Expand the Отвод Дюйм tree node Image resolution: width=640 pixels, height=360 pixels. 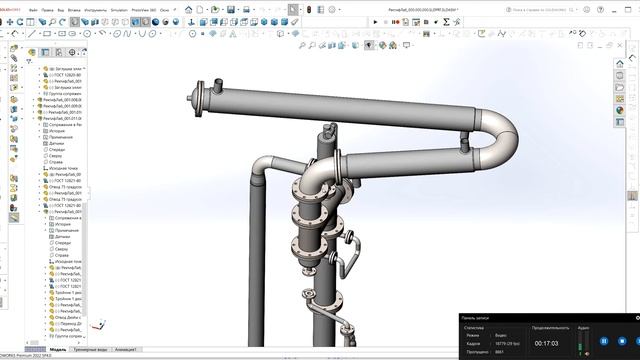[46, 317]
